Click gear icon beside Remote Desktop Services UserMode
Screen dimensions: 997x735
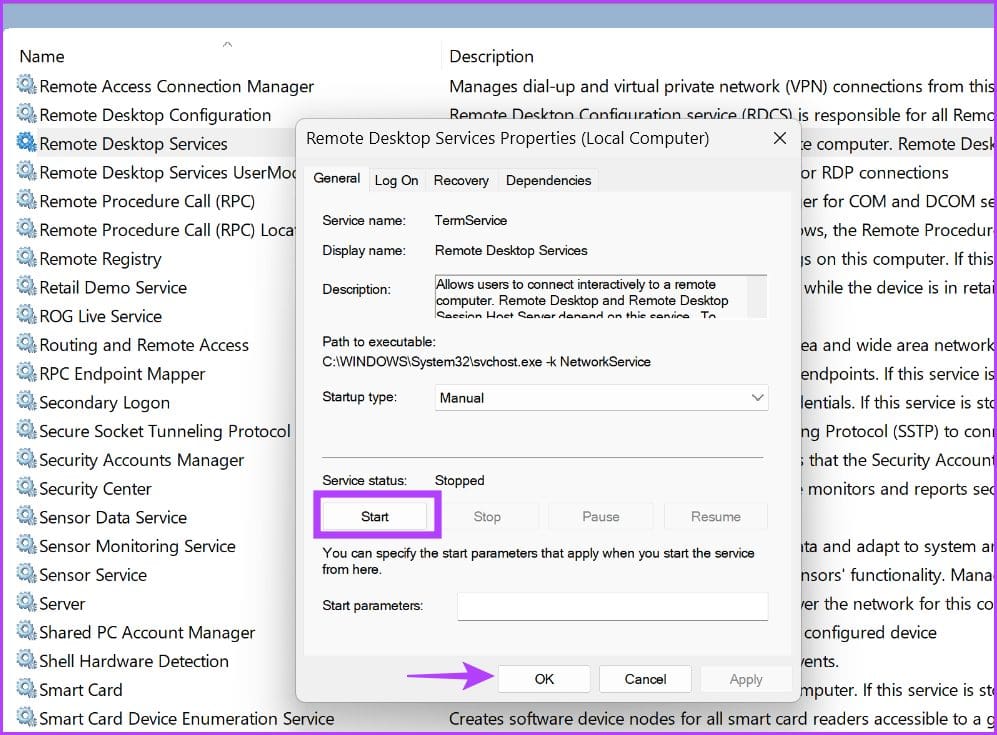tap(27, 170)
